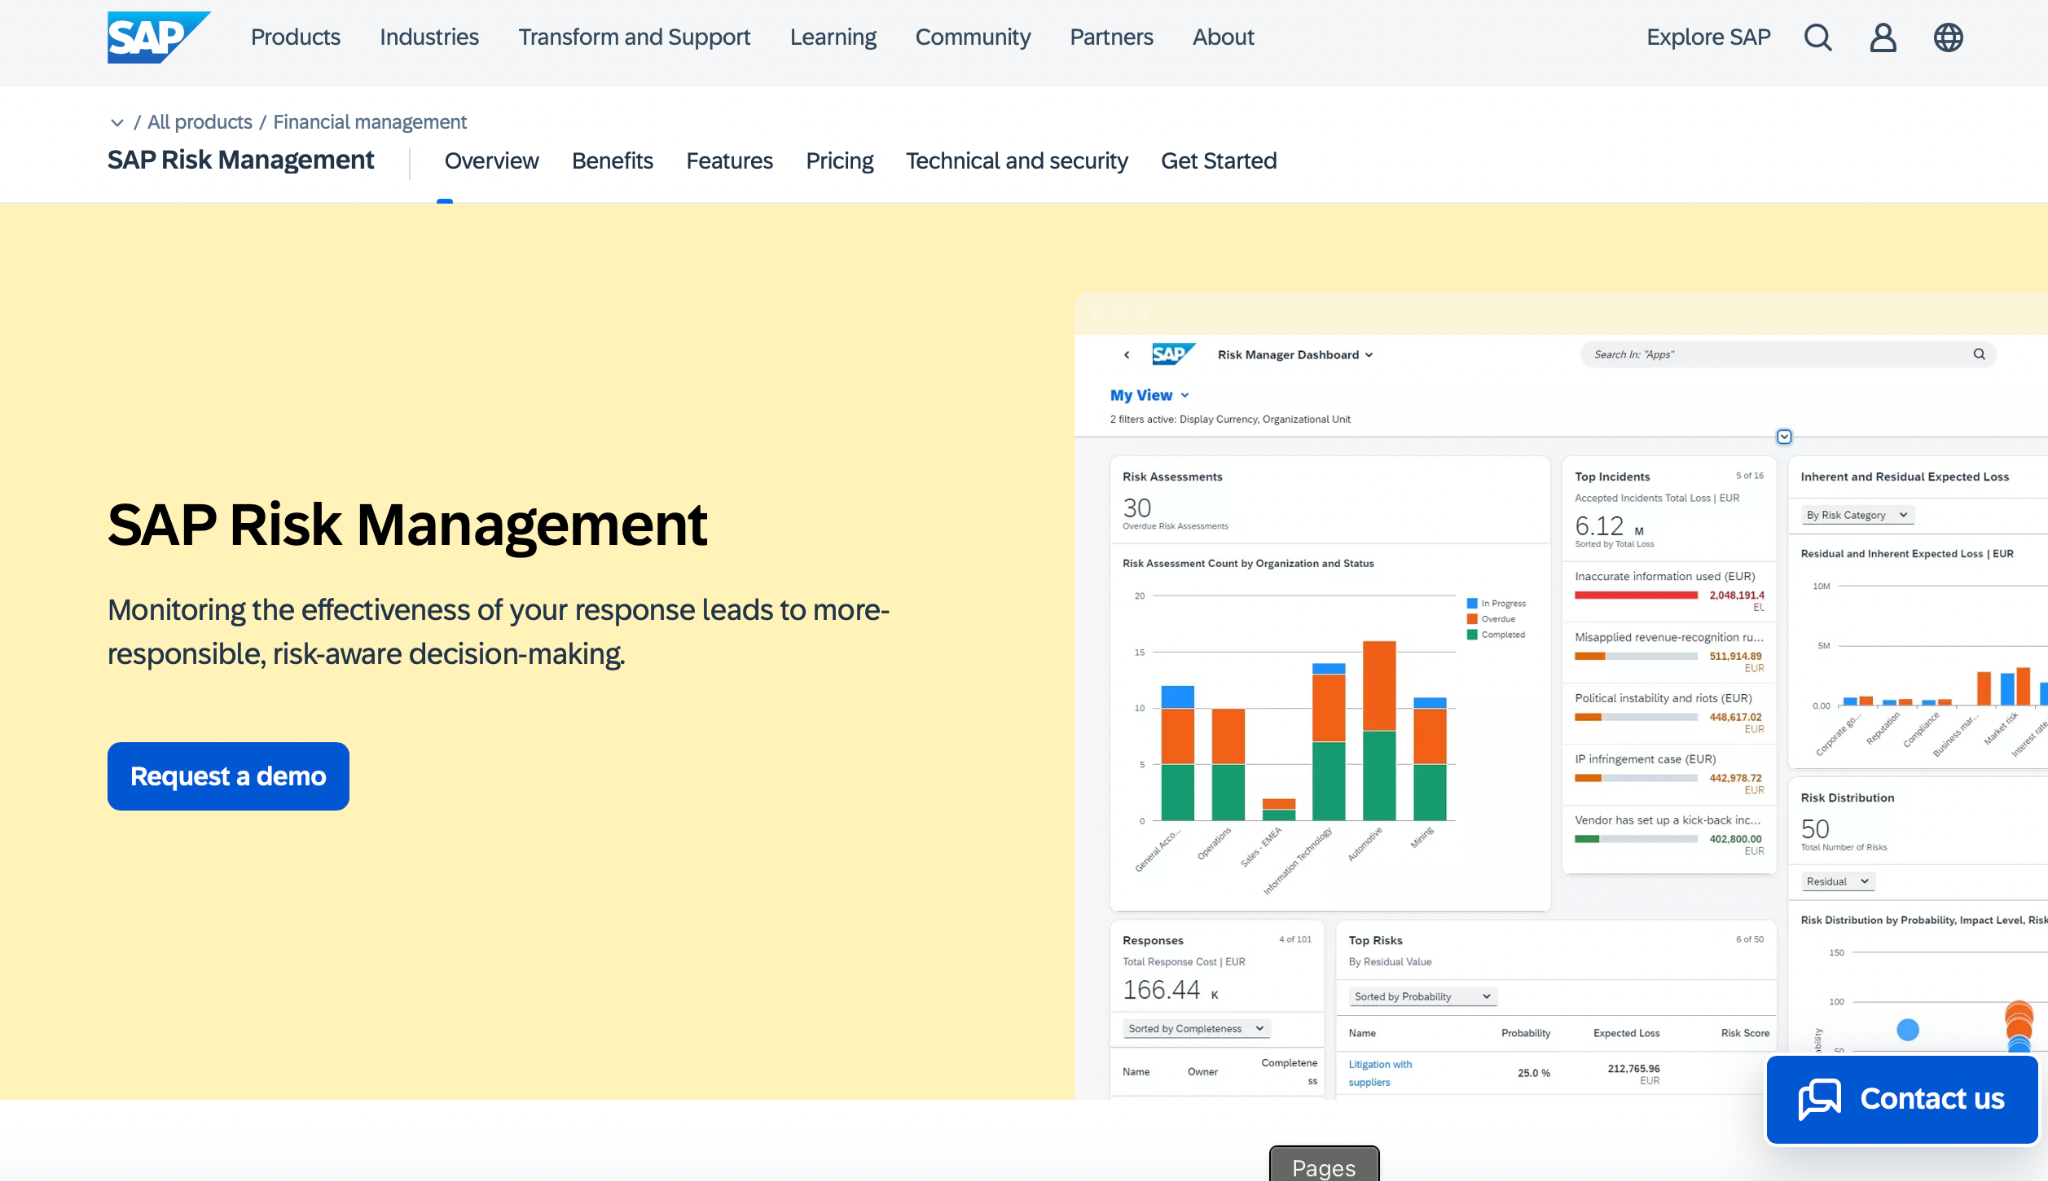This screenshot has width=2048, height=1181.
Task: Open the Learning menu
Action: click(833, 37)
